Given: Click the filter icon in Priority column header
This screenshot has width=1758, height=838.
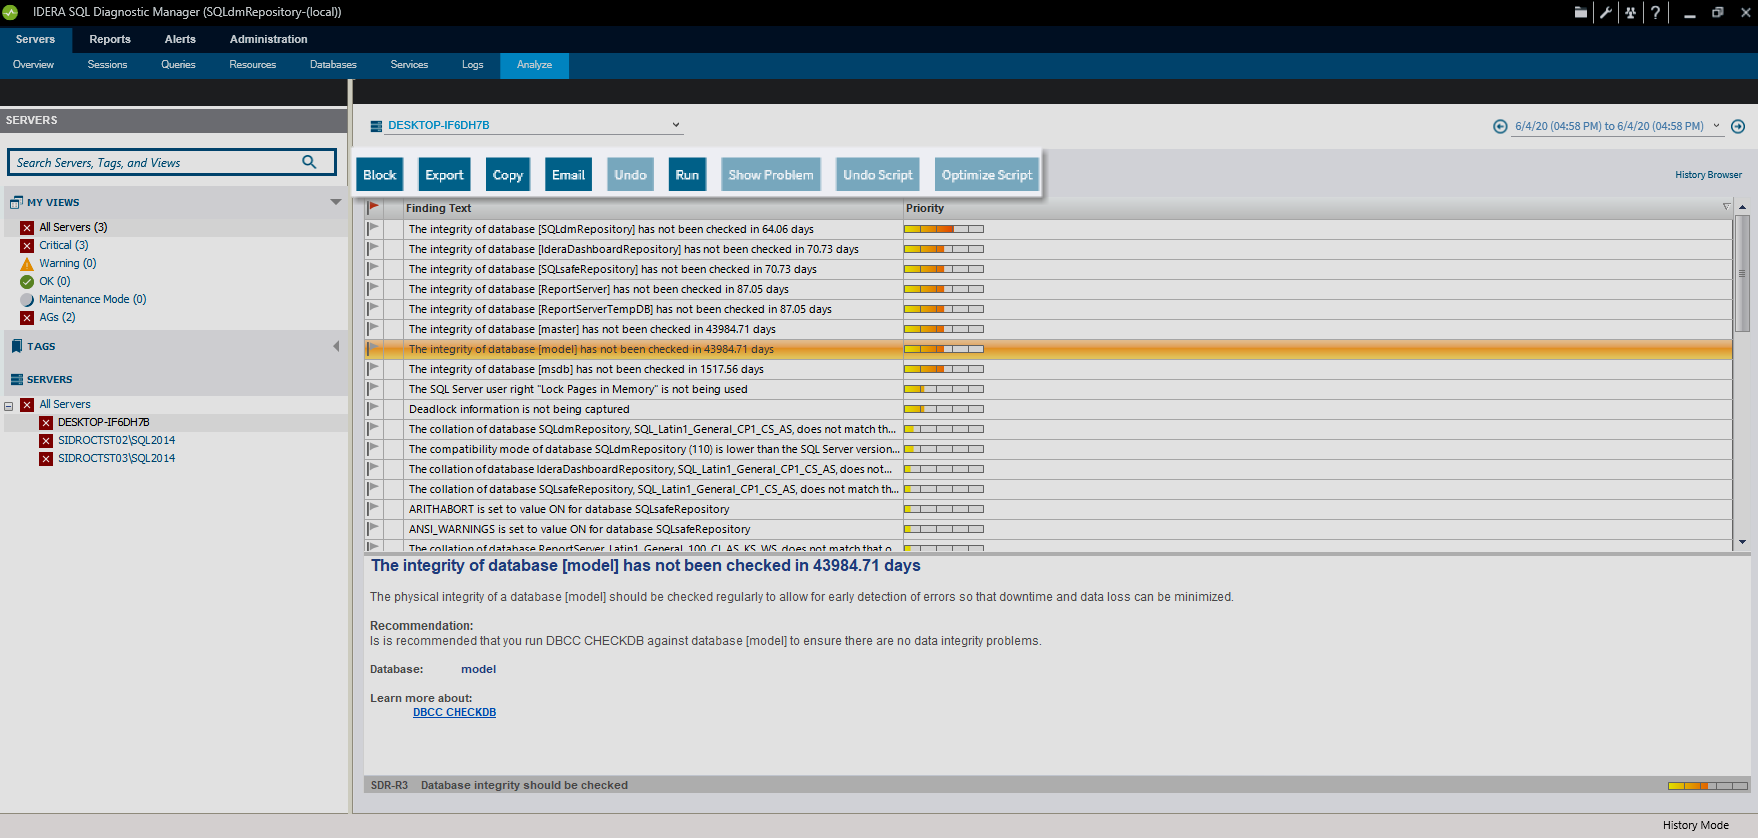Looking at the screenshot, I should [x=1726, y=208].
